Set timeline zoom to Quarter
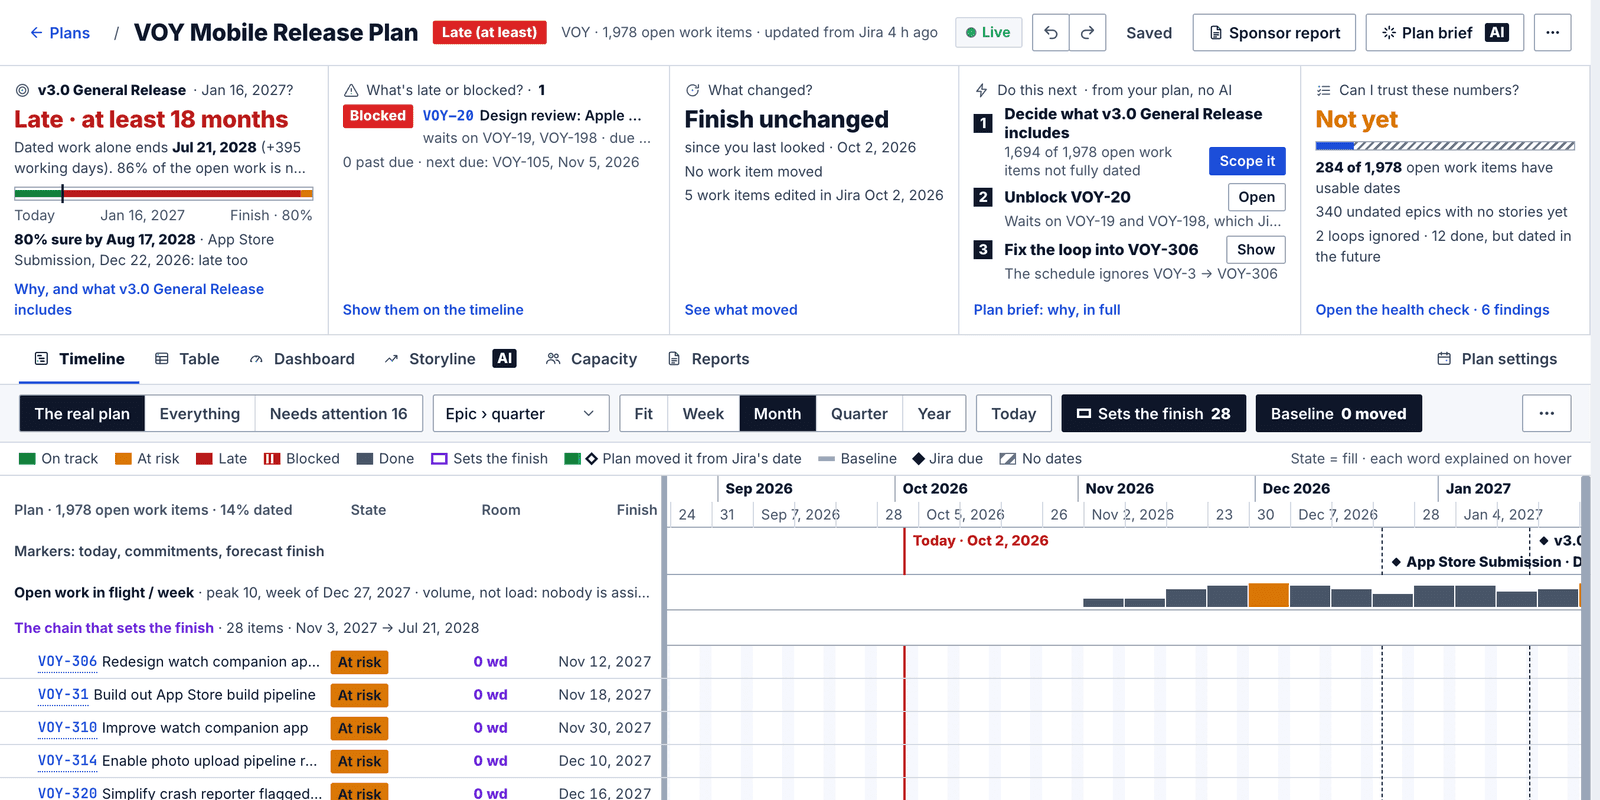1600x800 pixels. tap(859, 413)
